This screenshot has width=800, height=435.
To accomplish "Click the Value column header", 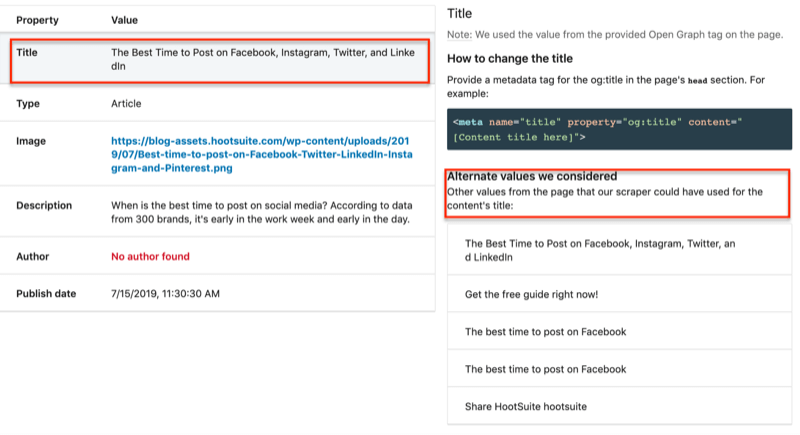I will (124, 20).
